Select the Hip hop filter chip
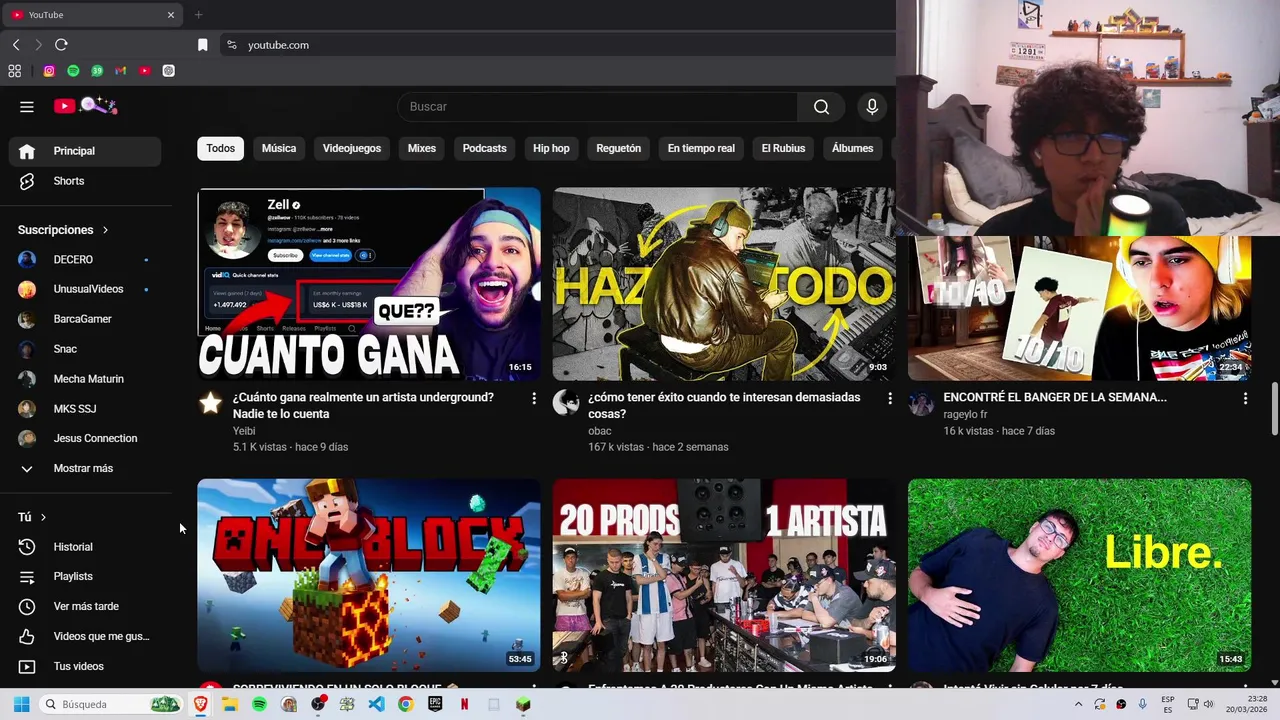This screenshot has height=720, width=1280. pos(551,148)
